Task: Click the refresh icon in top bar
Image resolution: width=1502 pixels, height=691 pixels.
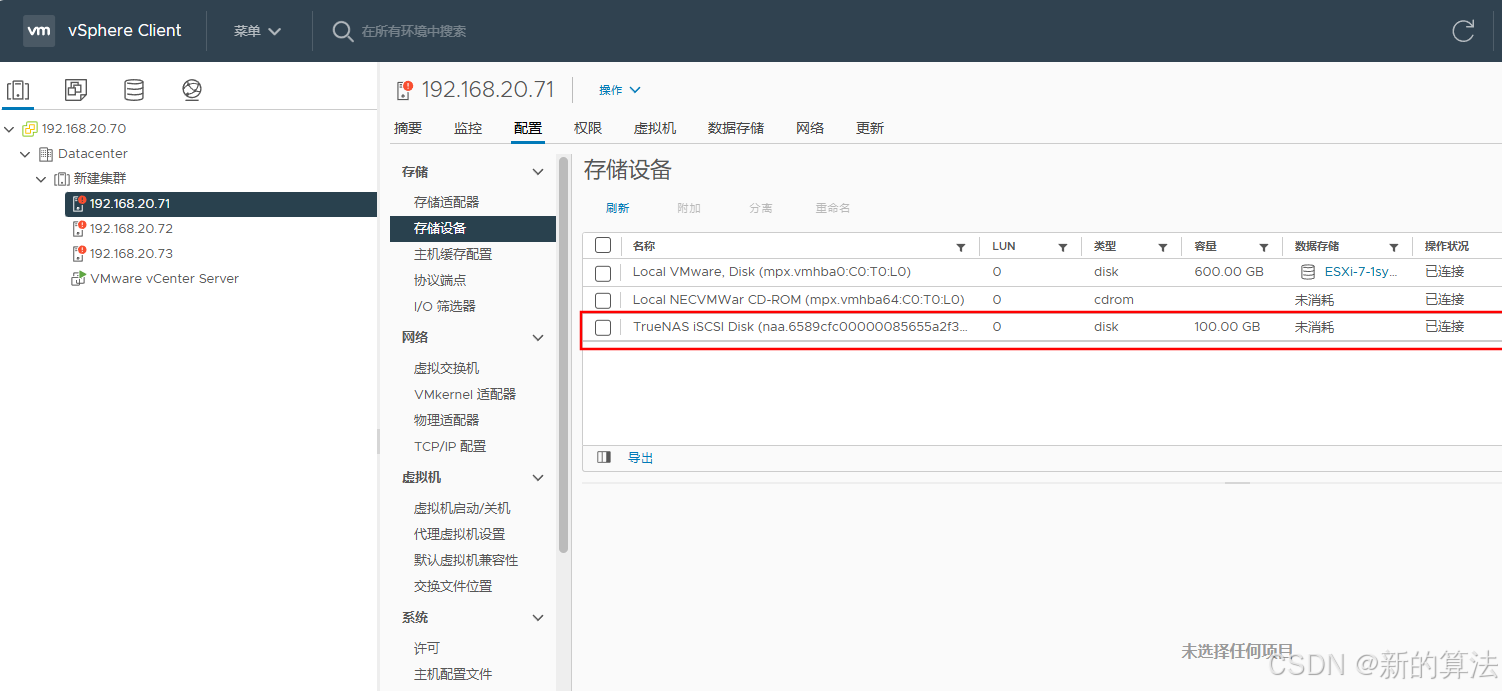Action: [1463, 31]
